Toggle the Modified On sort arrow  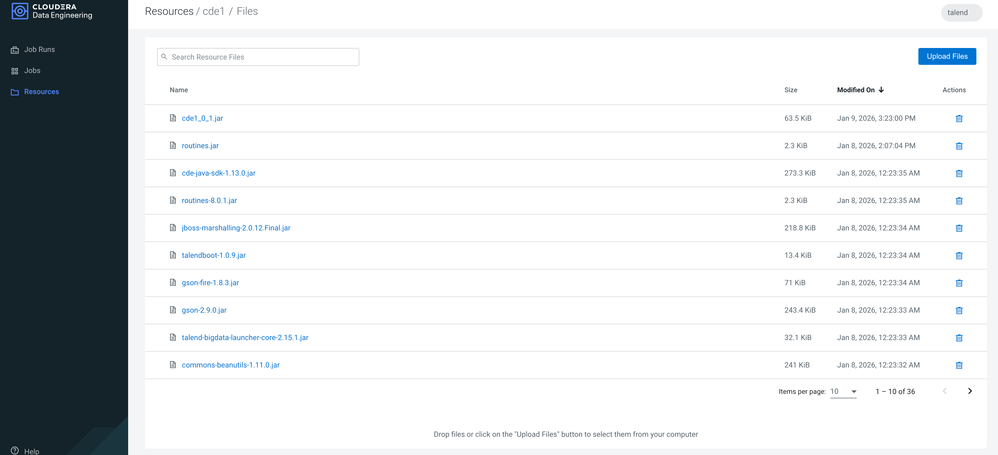tap(882, 90)
